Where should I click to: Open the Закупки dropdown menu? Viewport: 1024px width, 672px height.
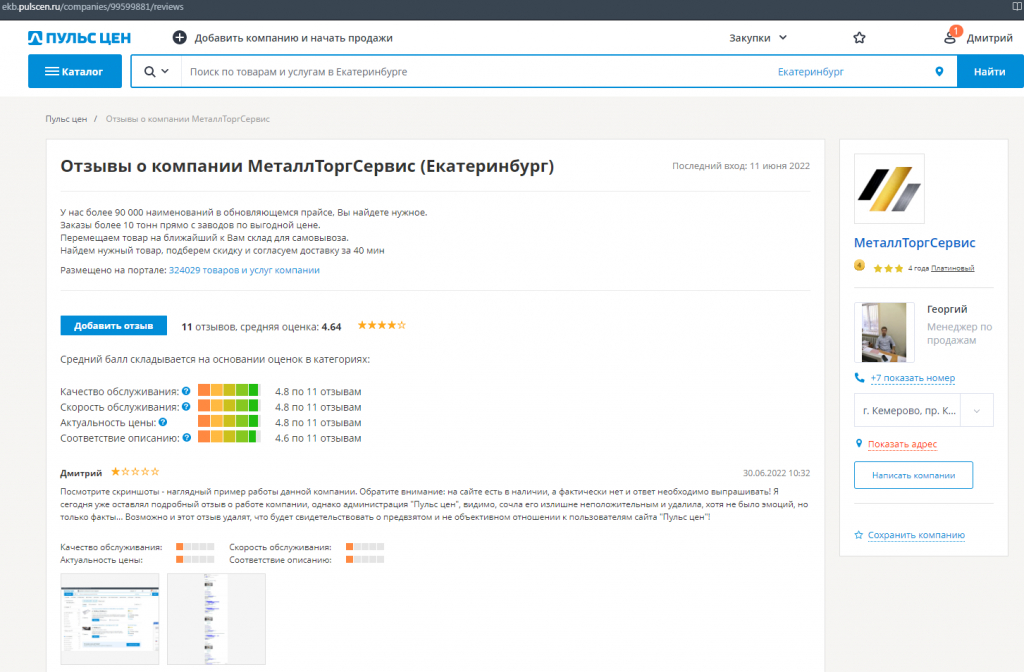[x=758, y=38]
